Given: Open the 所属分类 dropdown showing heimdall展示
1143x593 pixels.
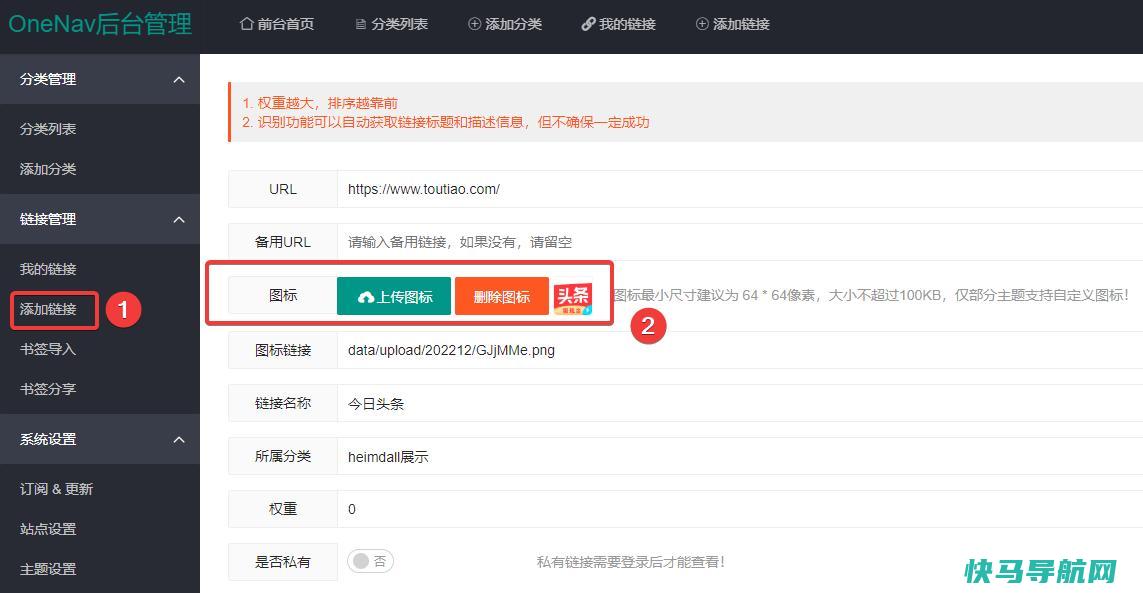Looking at the screenshot, I should 740,457.
